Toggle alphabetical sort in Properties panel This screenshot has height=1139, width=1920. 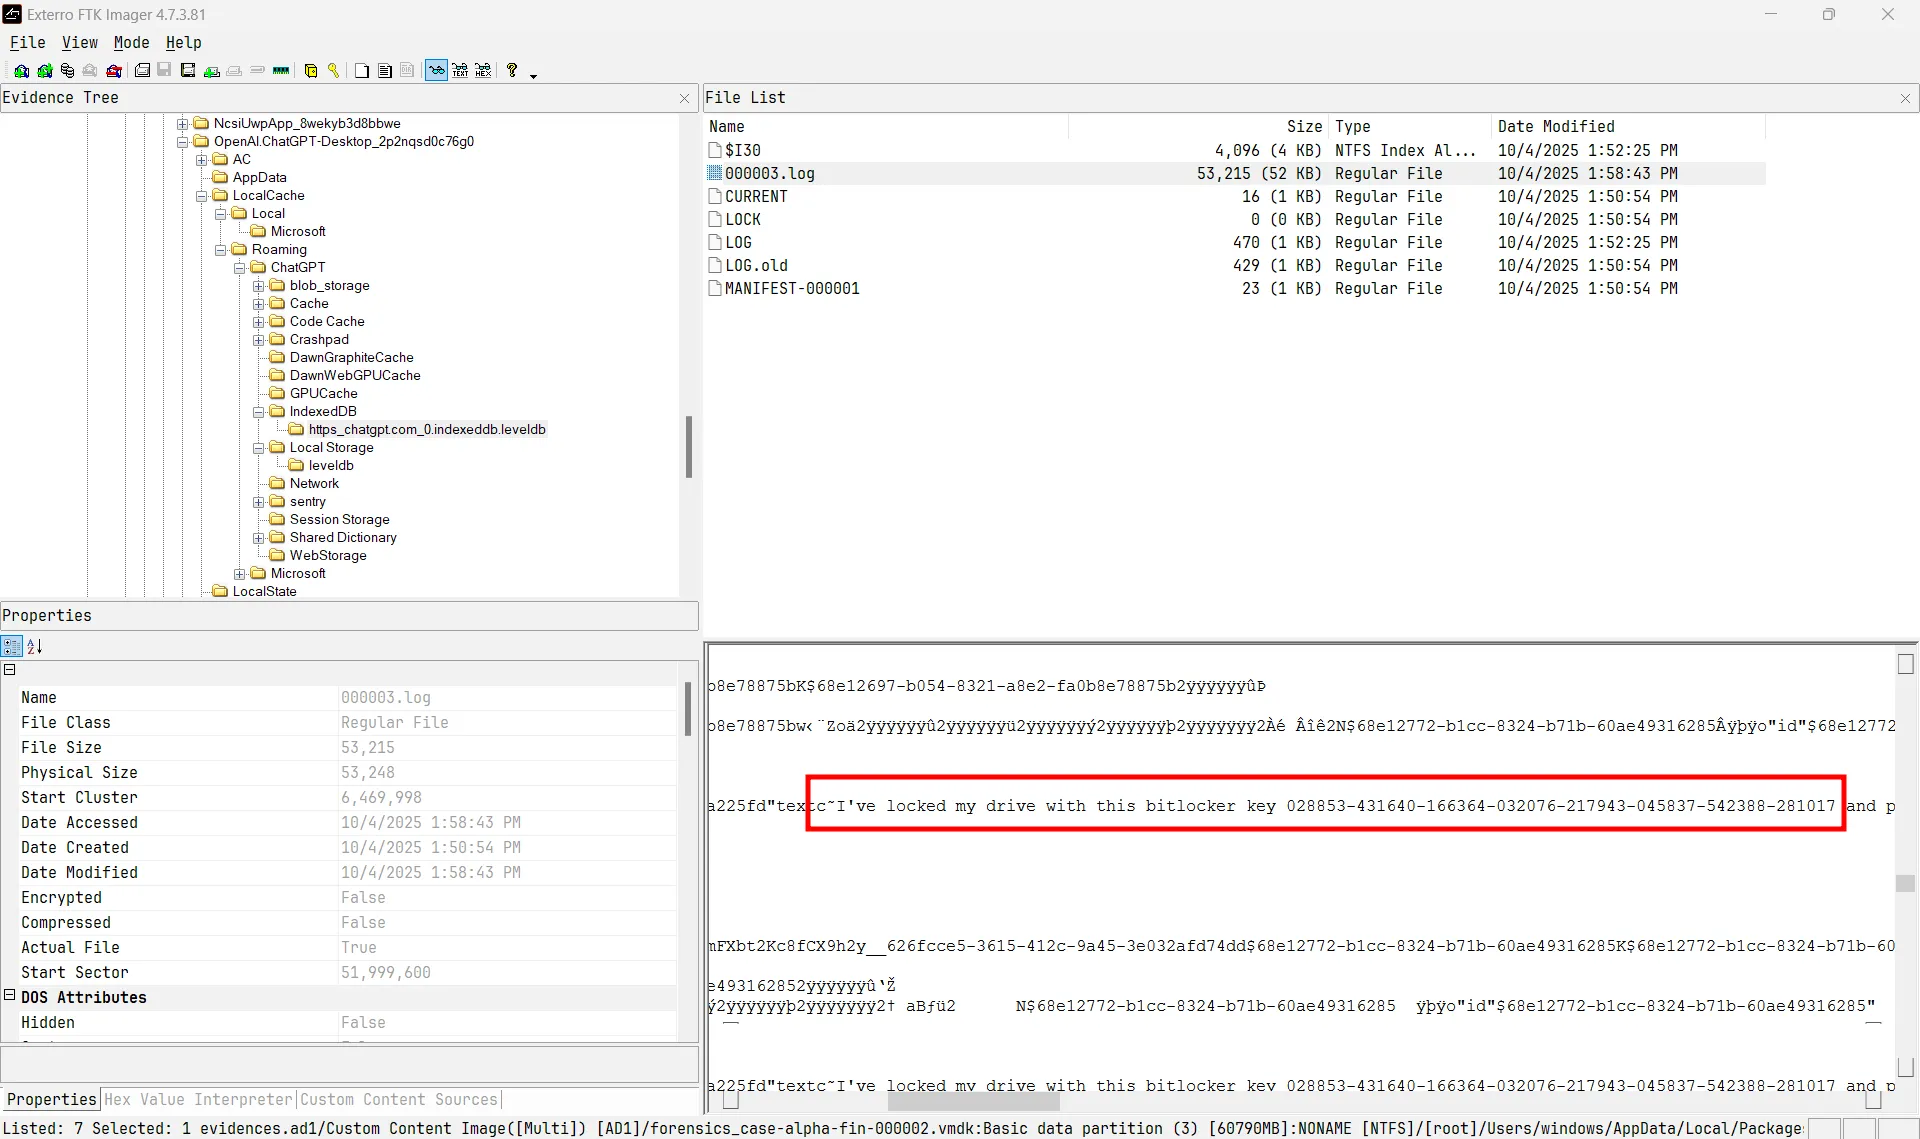click(35, 646)
